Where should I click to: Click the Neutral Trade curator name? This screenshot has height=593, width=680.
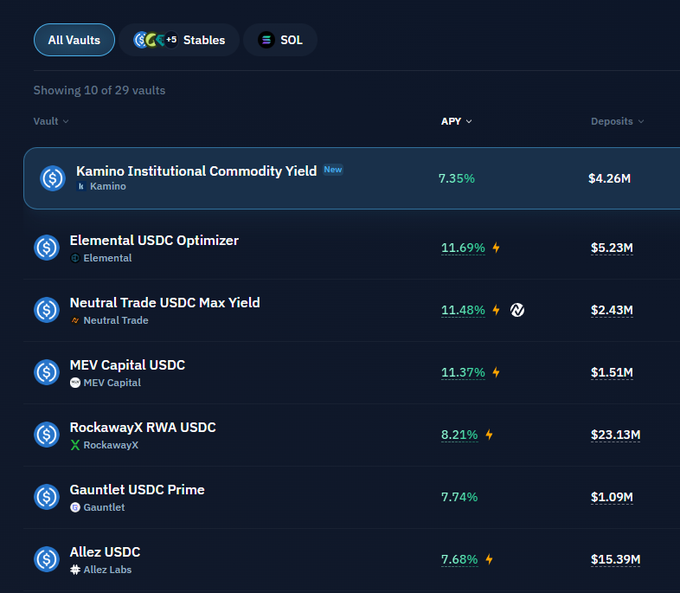pyautogui.click(x=116, y=321)
